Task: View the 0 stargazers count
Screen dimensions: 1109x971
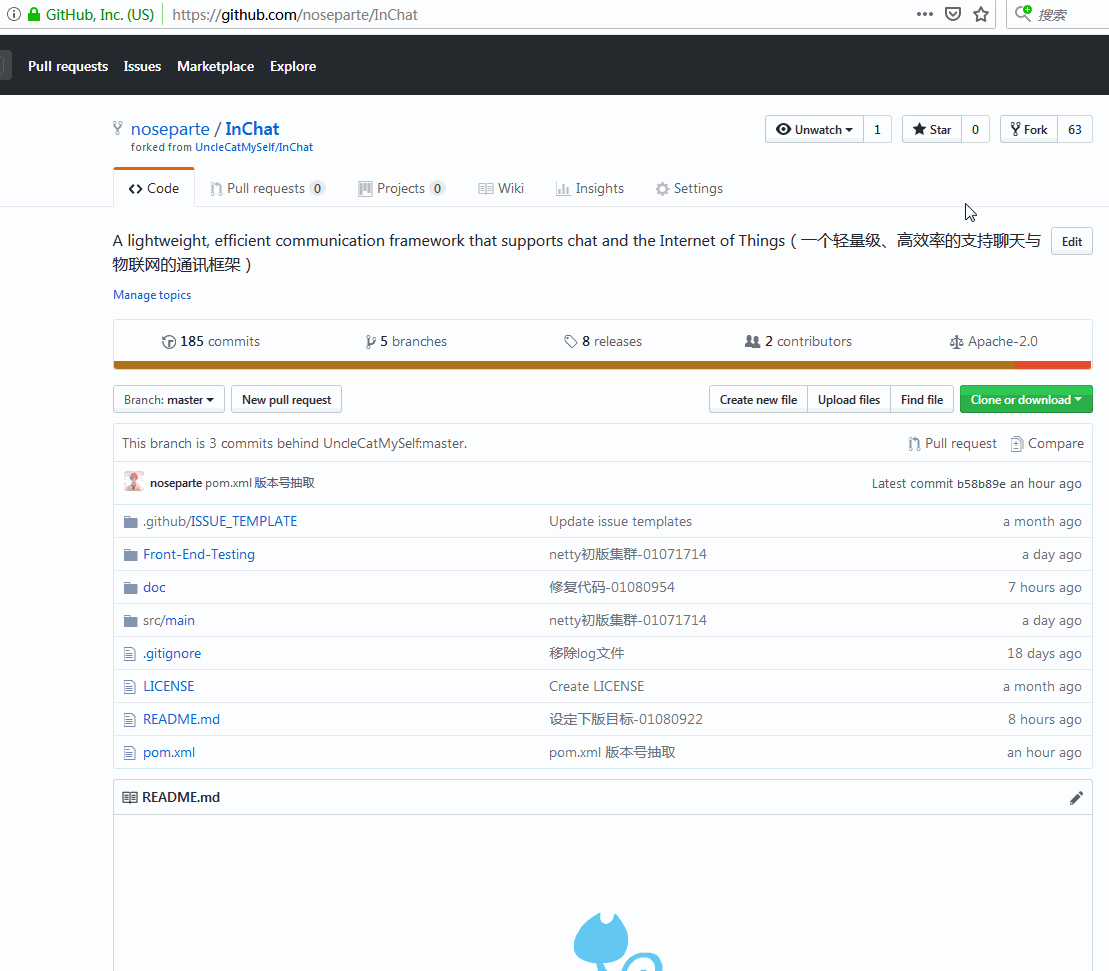Action: [975, 129]
